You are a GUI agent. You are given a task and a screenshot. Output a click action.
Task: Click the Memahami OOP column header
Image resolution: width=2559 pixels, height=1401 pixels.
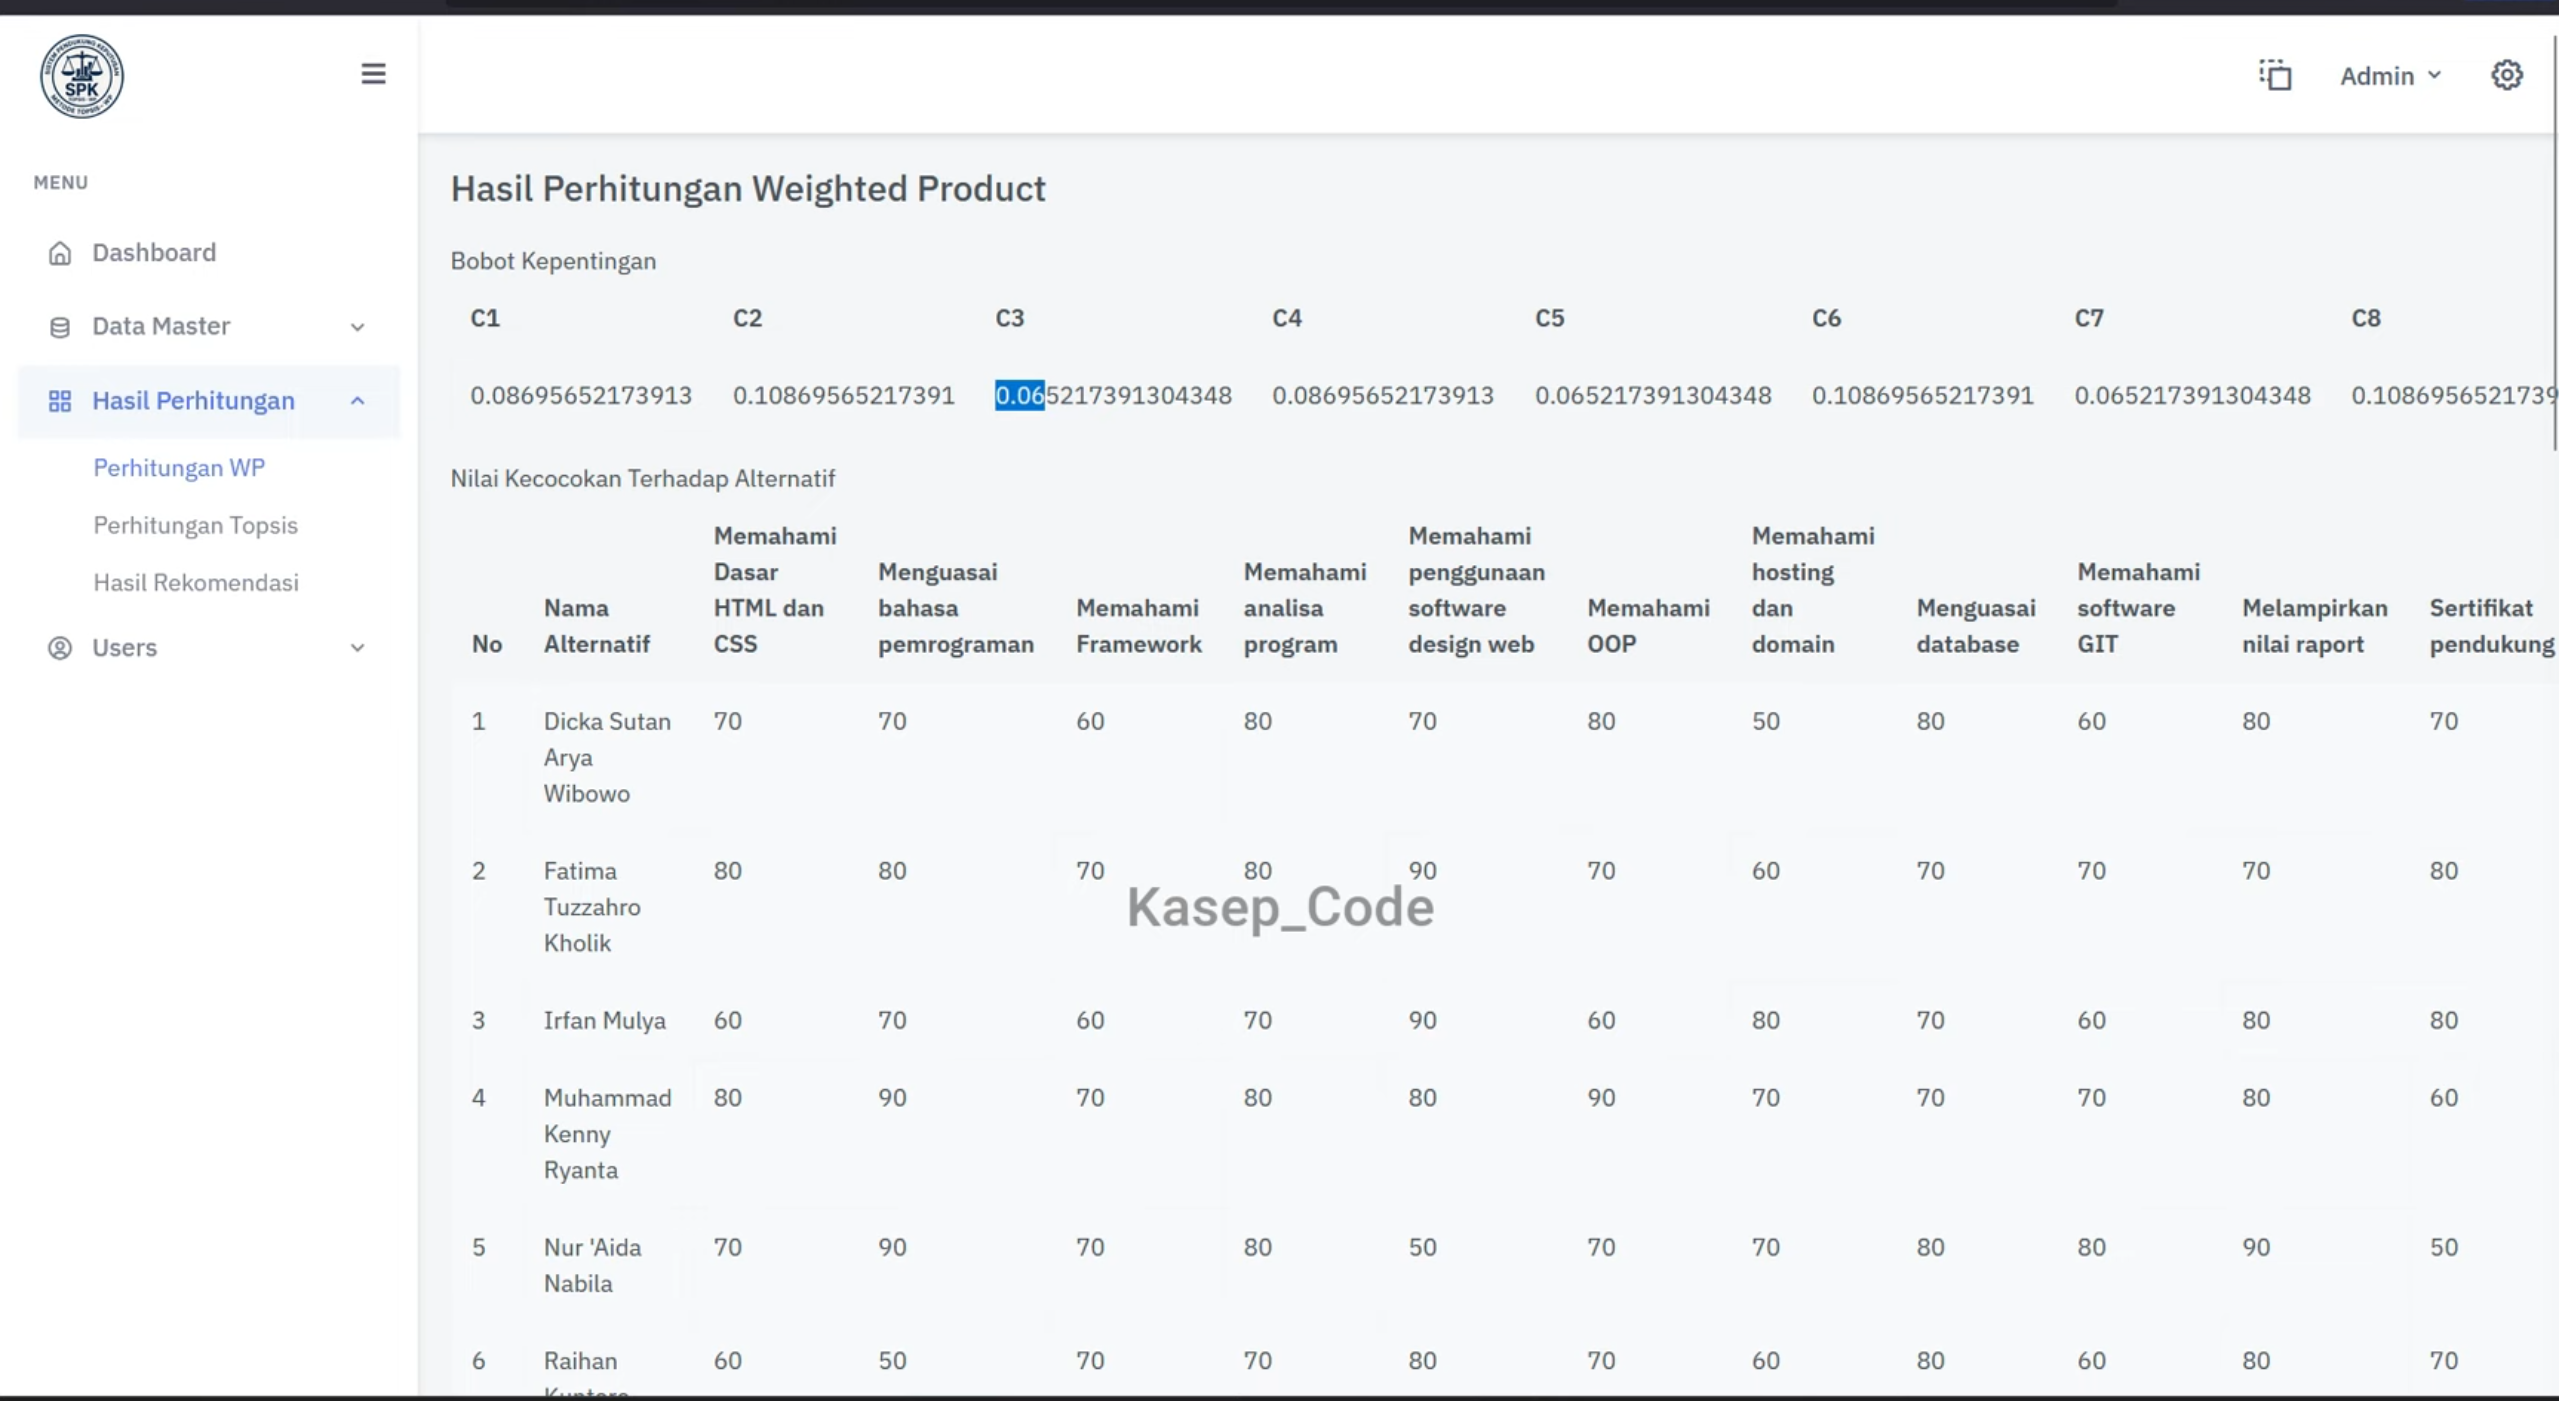[x=1648, y=626]
